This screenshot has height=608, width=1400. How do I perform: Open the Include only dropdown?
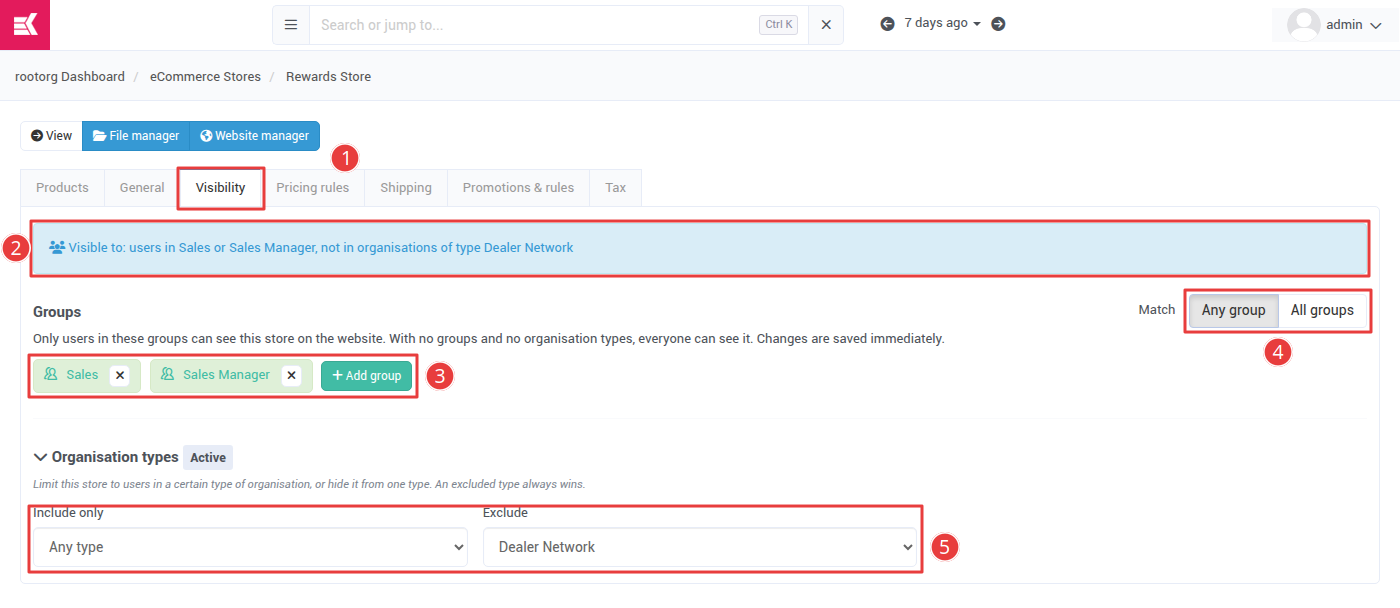[250, 547]
